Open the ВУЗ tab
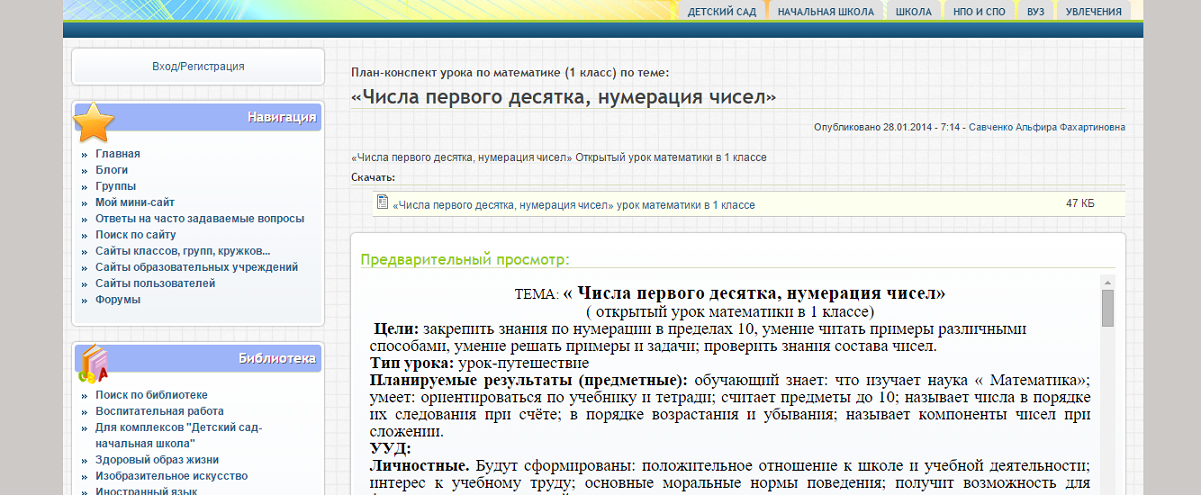Viewport: 1201px width, 495px height. point(1035,12)
